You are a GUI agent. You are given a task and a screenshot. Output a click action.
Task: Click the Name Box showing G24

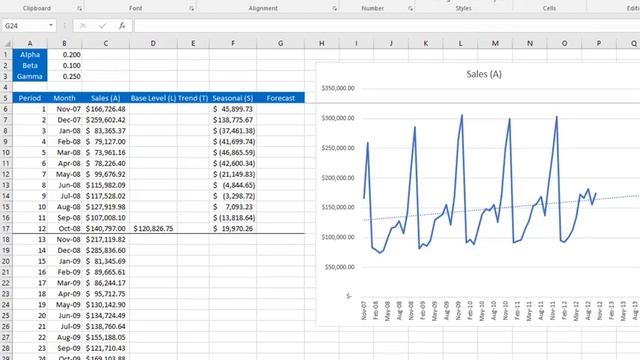click(x=24, y=26)
